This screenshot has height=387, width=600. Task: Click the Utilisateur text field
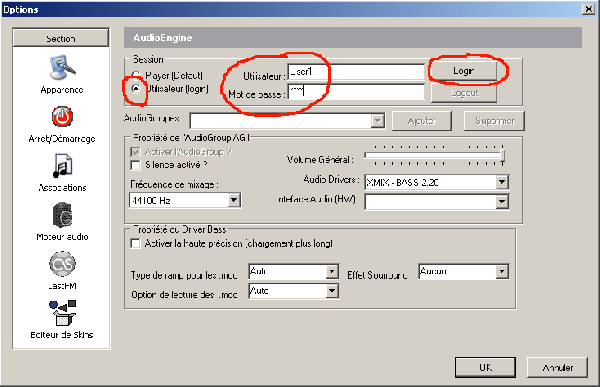(x=356, y=72)
